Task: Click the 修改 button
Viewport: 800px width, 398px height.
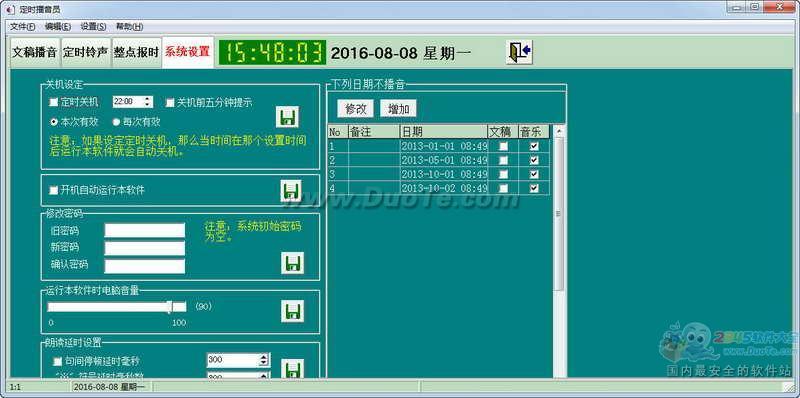Action: 356,108
